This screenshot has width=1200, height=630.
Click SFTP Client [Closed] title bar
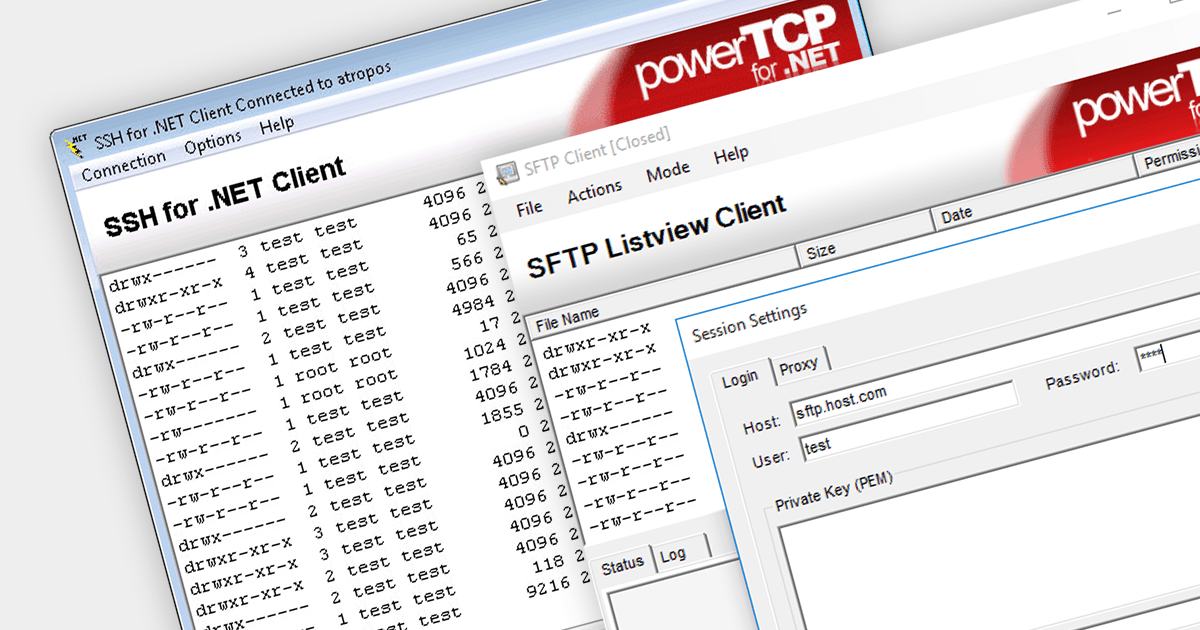click(597, 152)
